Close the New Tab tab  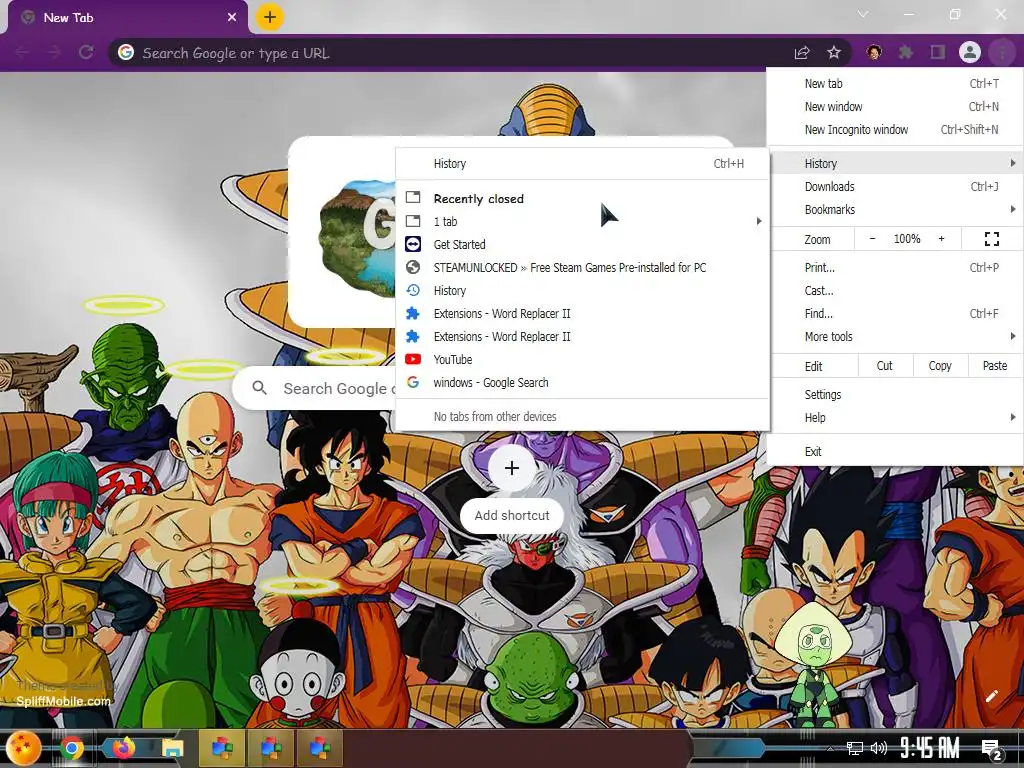tap(232, 18)
